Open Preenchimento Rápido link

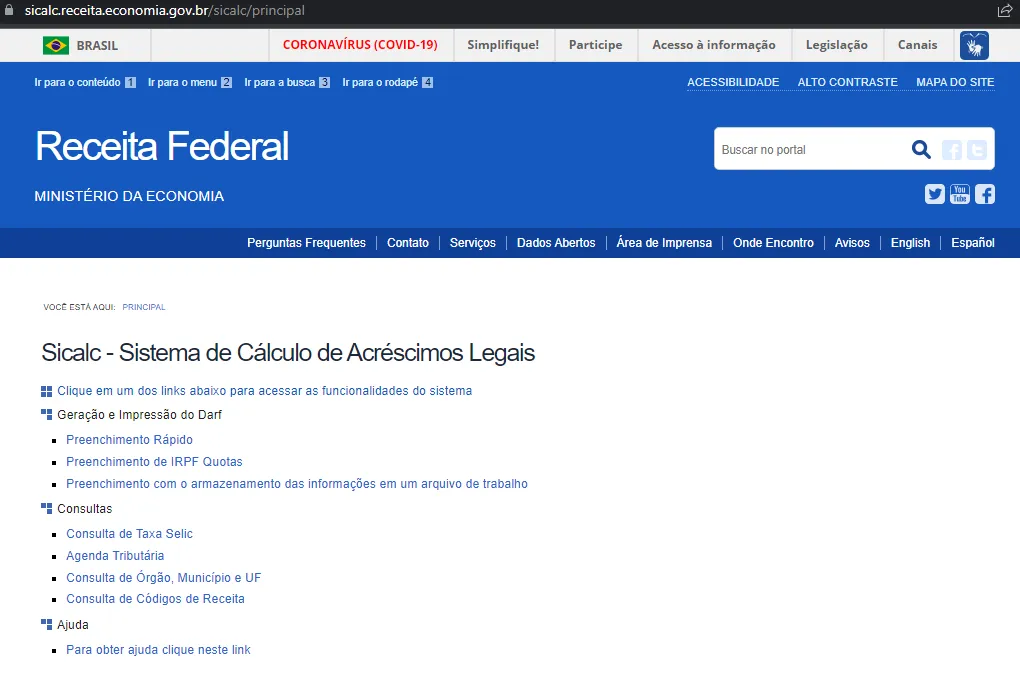click(129, 440)
